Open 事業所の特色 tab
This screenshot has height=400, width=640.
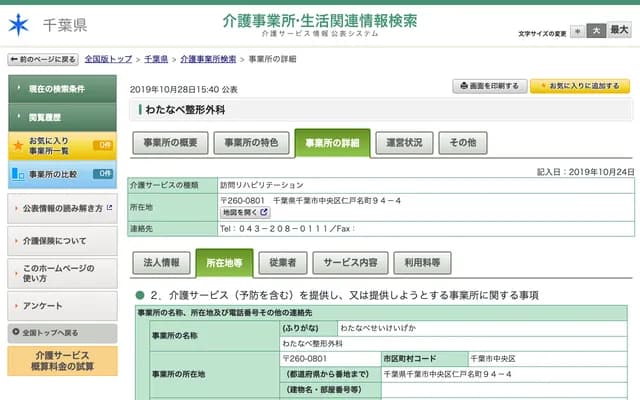click(251, 142)
